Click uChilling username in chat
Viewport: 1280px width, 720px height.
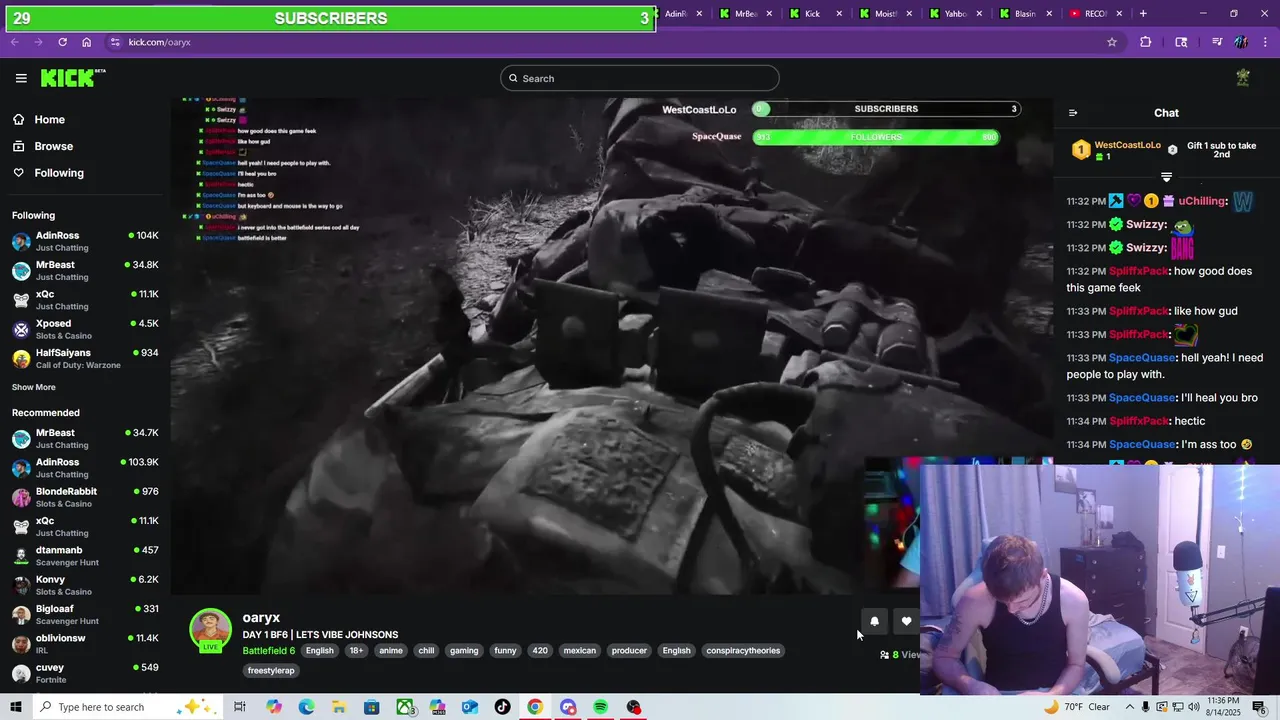coord(1202,201)
